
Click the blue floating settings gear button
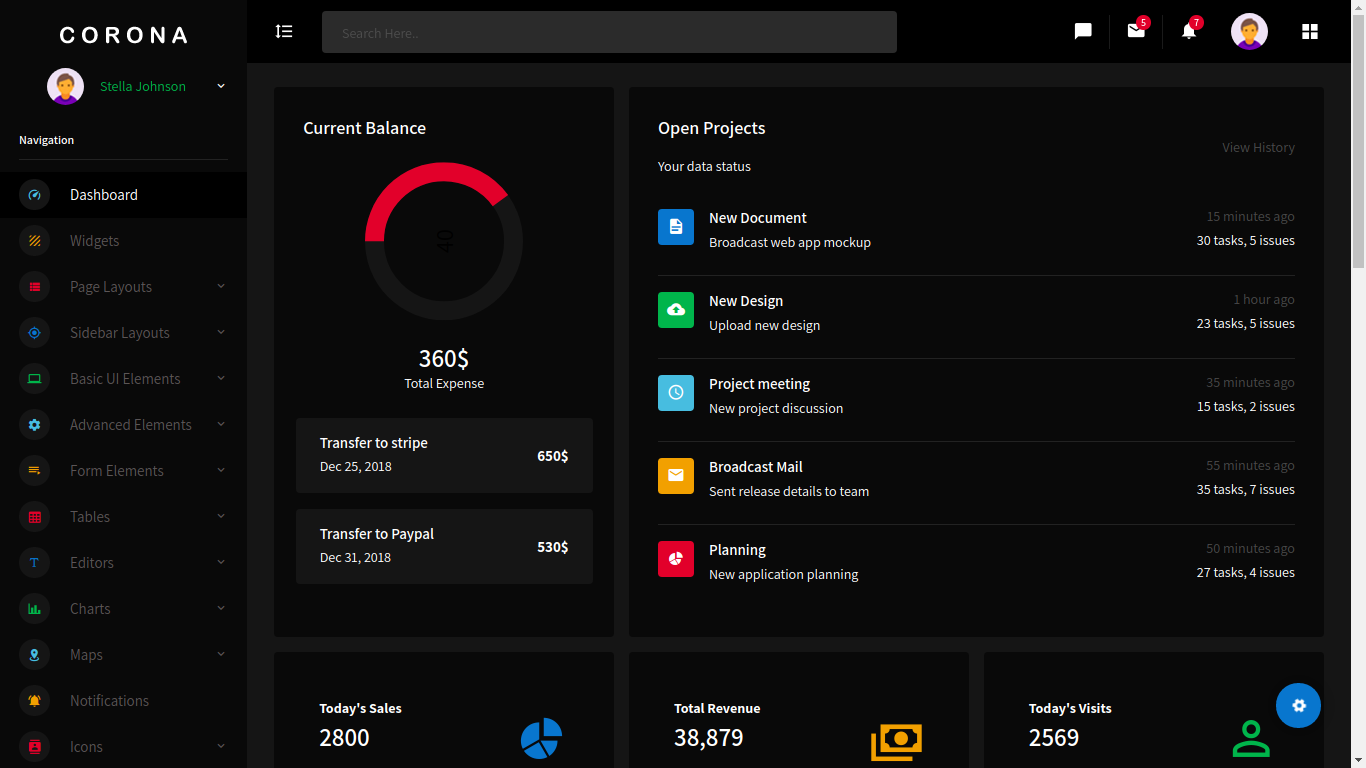click(1298, 705)
